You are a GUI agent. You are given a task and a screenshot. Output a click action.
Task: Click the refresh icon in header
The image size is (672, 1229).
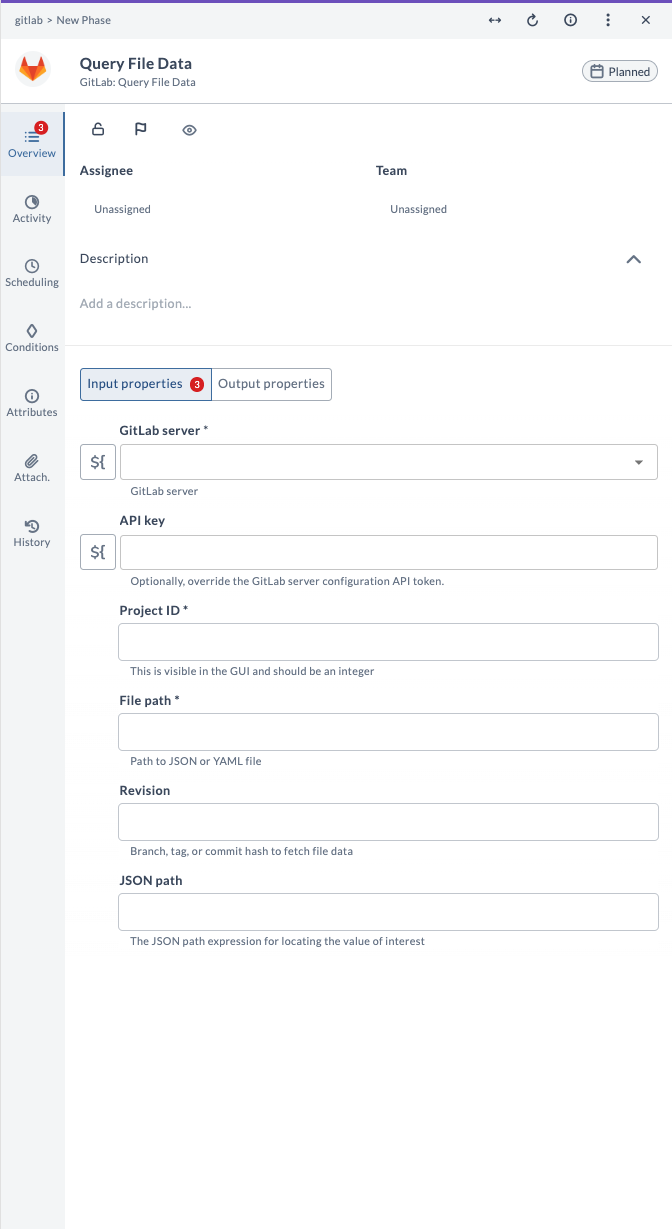pos(532,20)
